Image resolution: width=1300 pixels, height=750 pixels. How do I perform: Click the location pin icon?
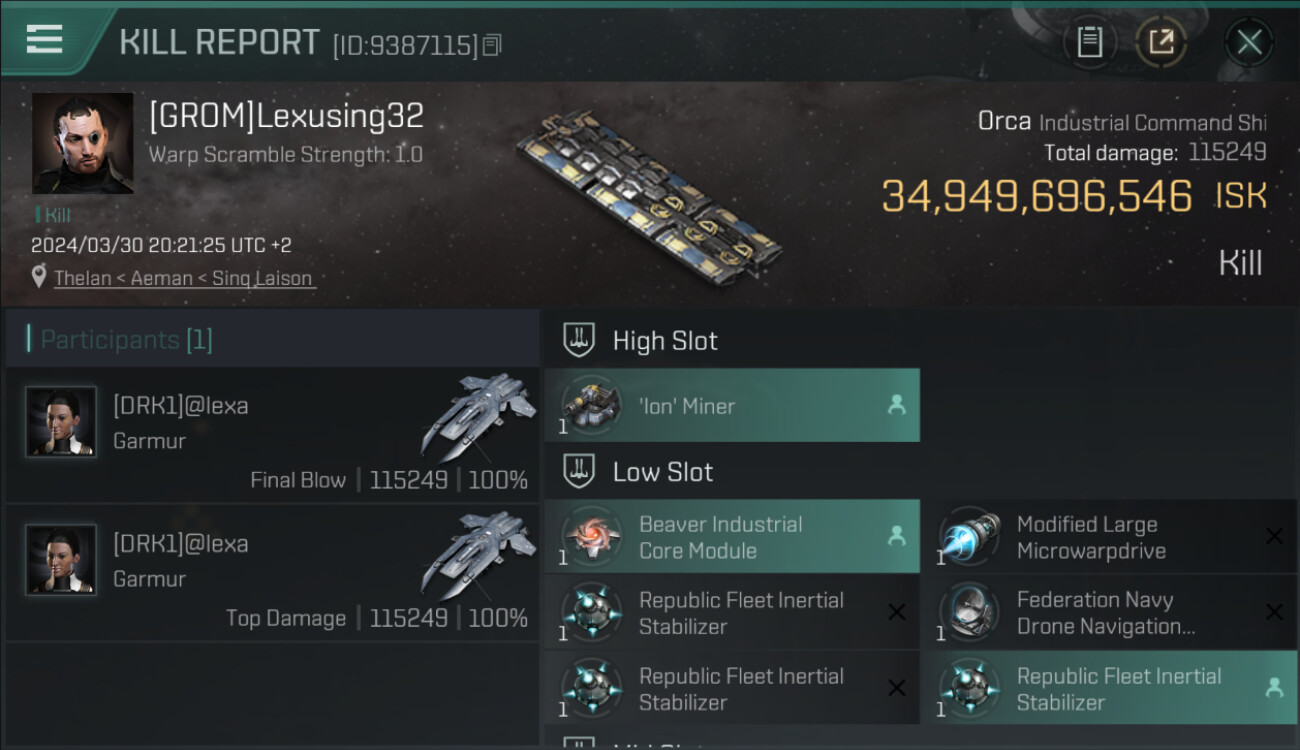pyautogui.click(x=39, y=277)
